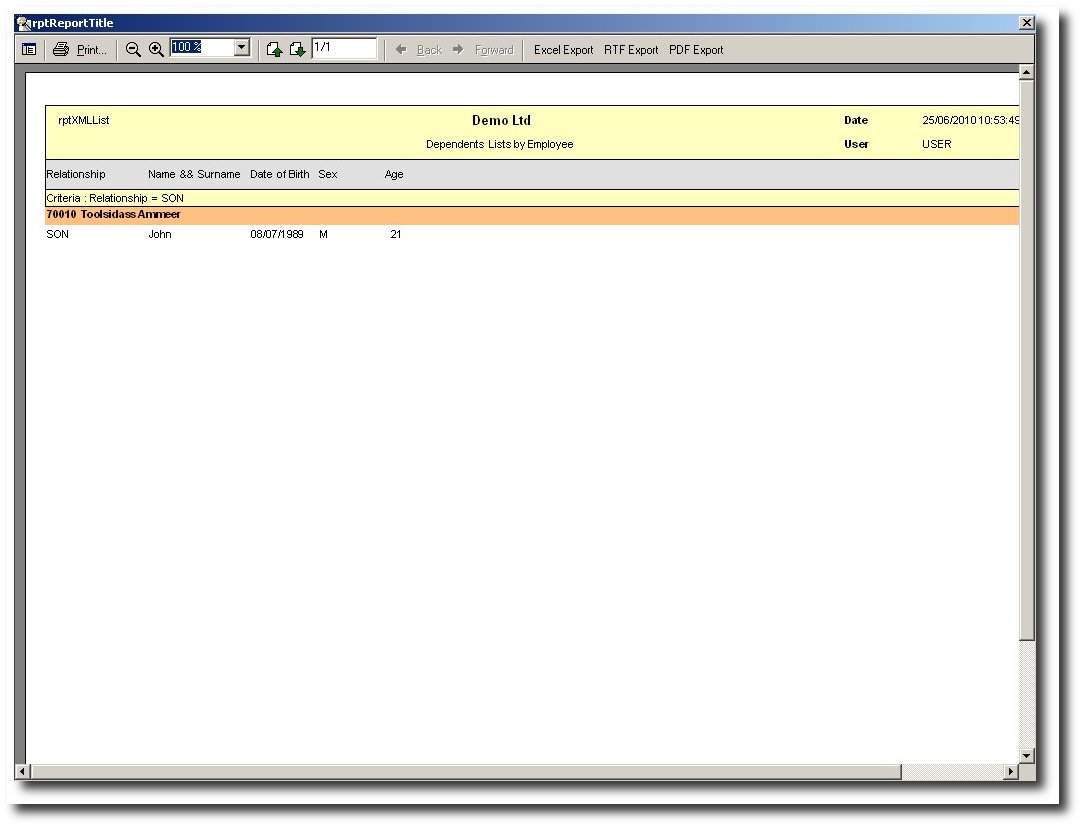
Task: Click the horizontal scrollbar right arrow
Action: tap(1010, 772)
